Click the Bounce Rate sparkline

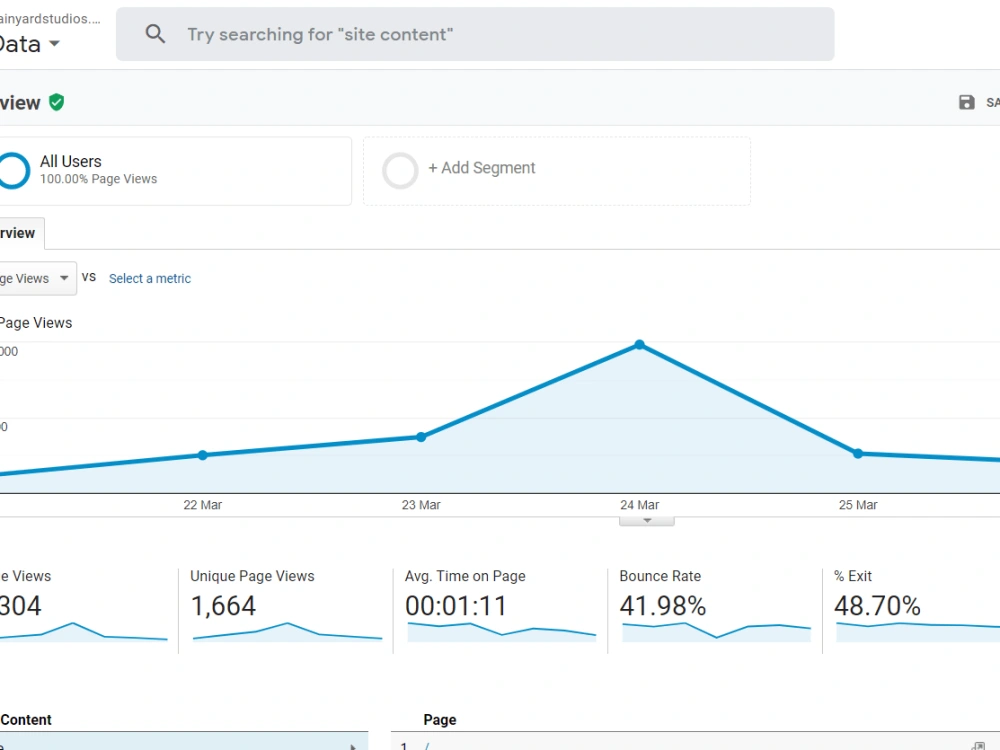tap(716, 631)
